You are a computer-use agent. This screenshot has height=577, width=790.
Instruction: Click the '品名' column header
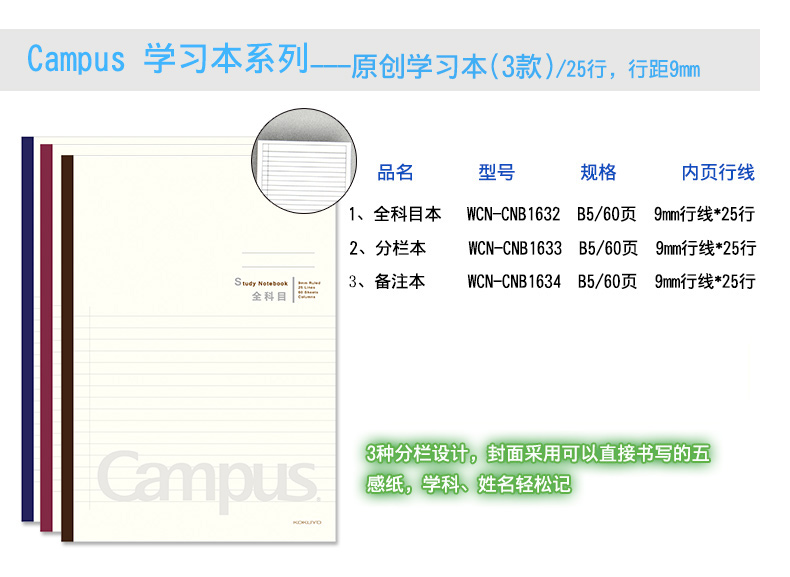tap(395, 172)
